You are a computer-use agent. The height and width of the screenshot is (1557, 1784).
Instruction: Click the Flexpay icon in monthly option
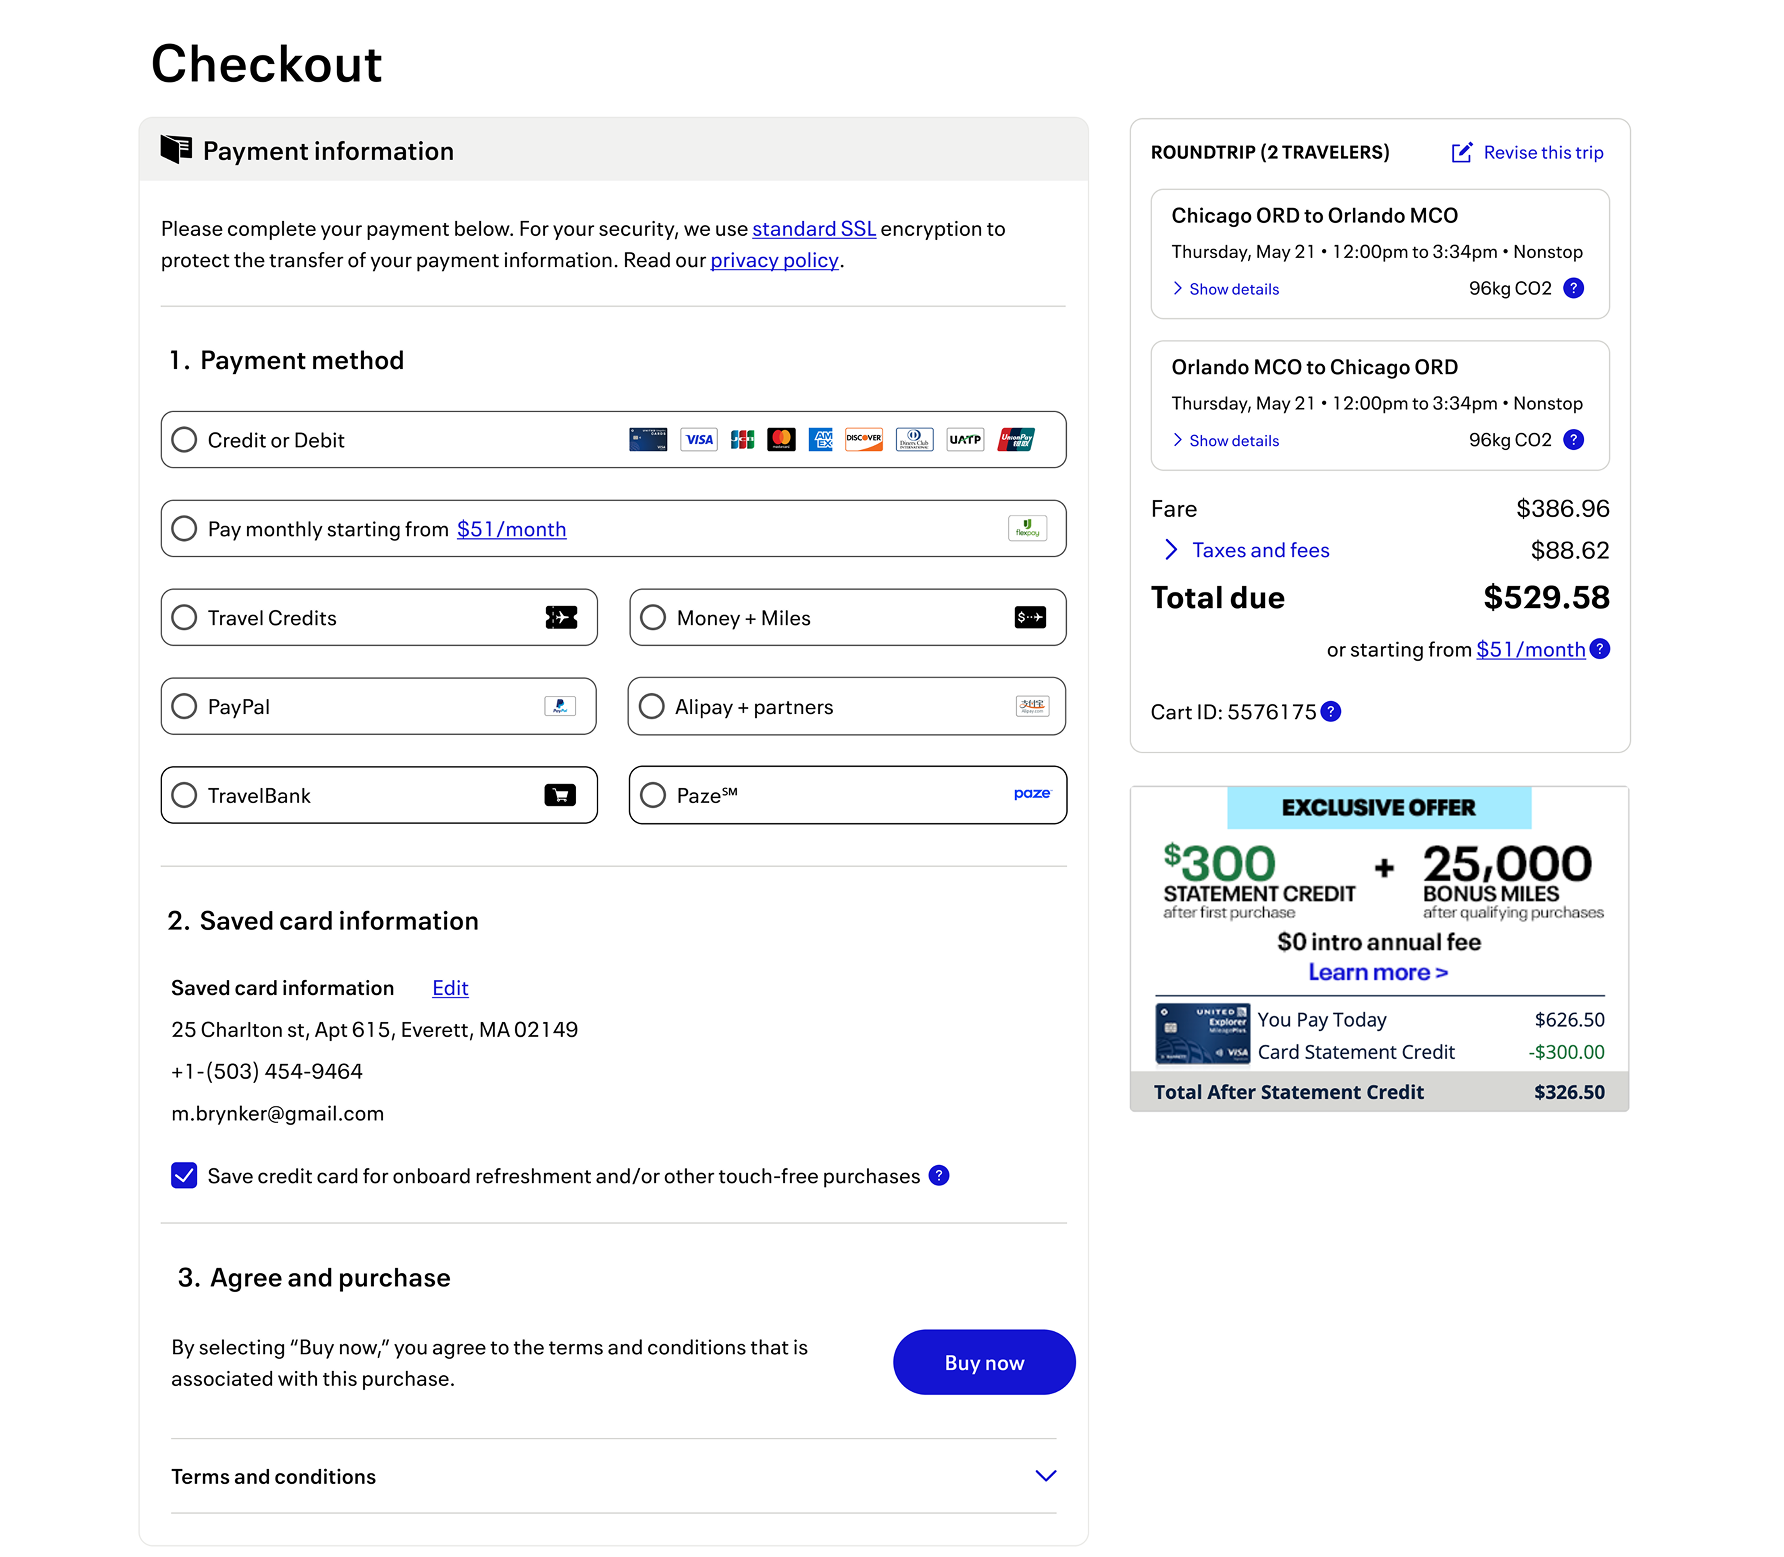[1027, 528]
